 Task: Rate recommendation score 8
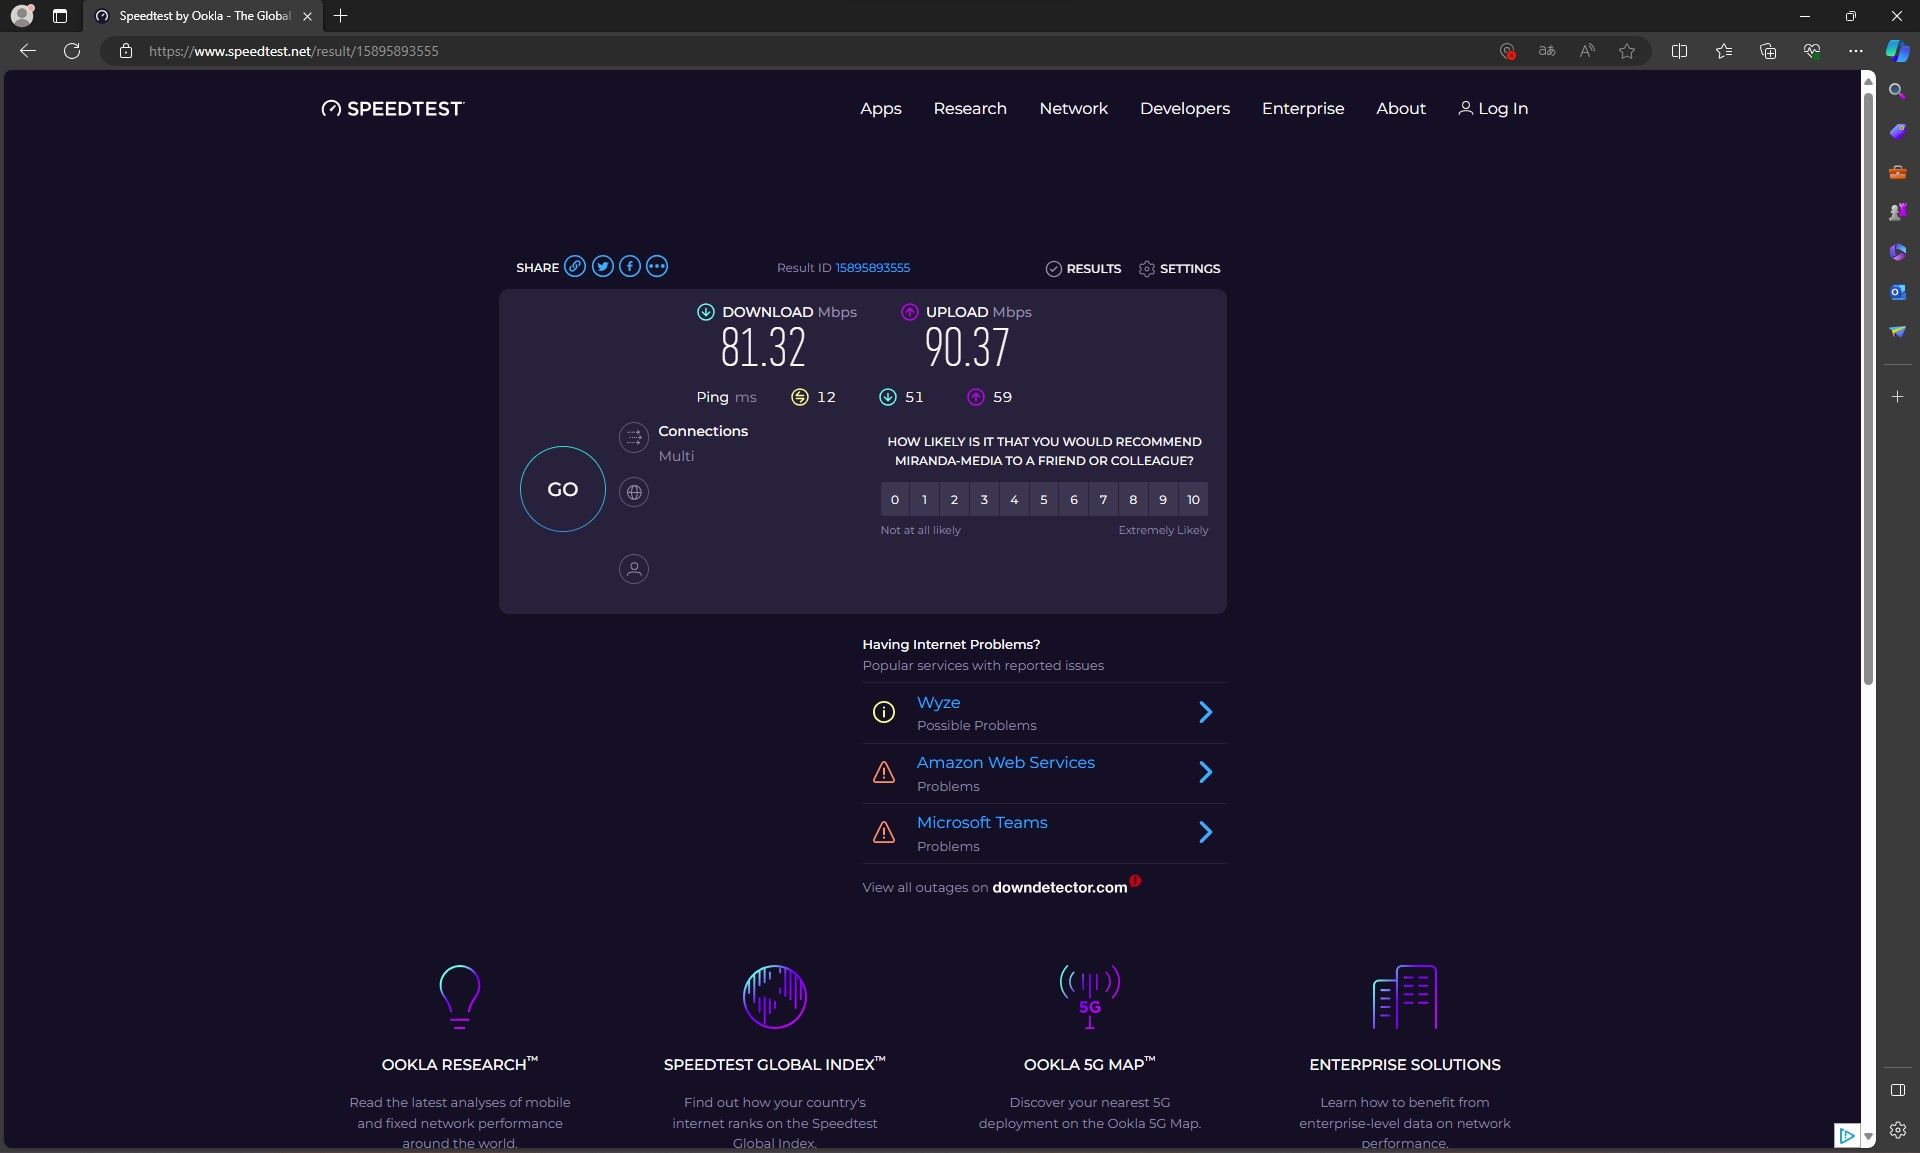tap(1133, 499)
